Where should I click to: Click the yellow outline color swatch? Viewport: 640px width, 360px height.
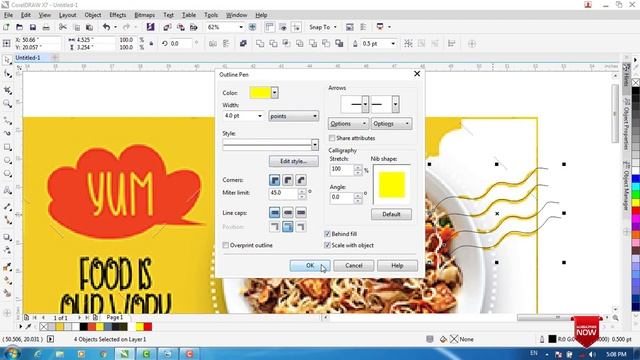[260, 93]
